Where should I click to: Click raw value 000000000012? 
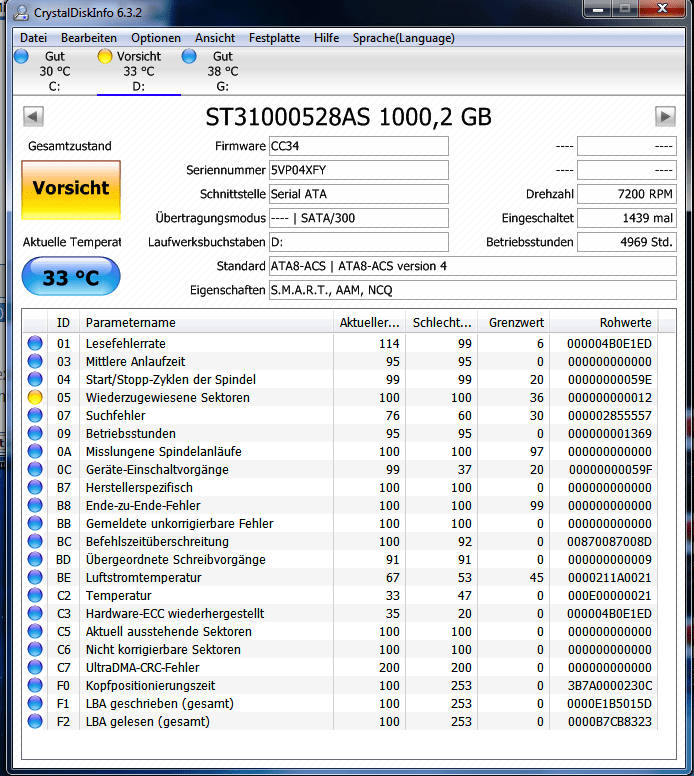tap(610, 397)
